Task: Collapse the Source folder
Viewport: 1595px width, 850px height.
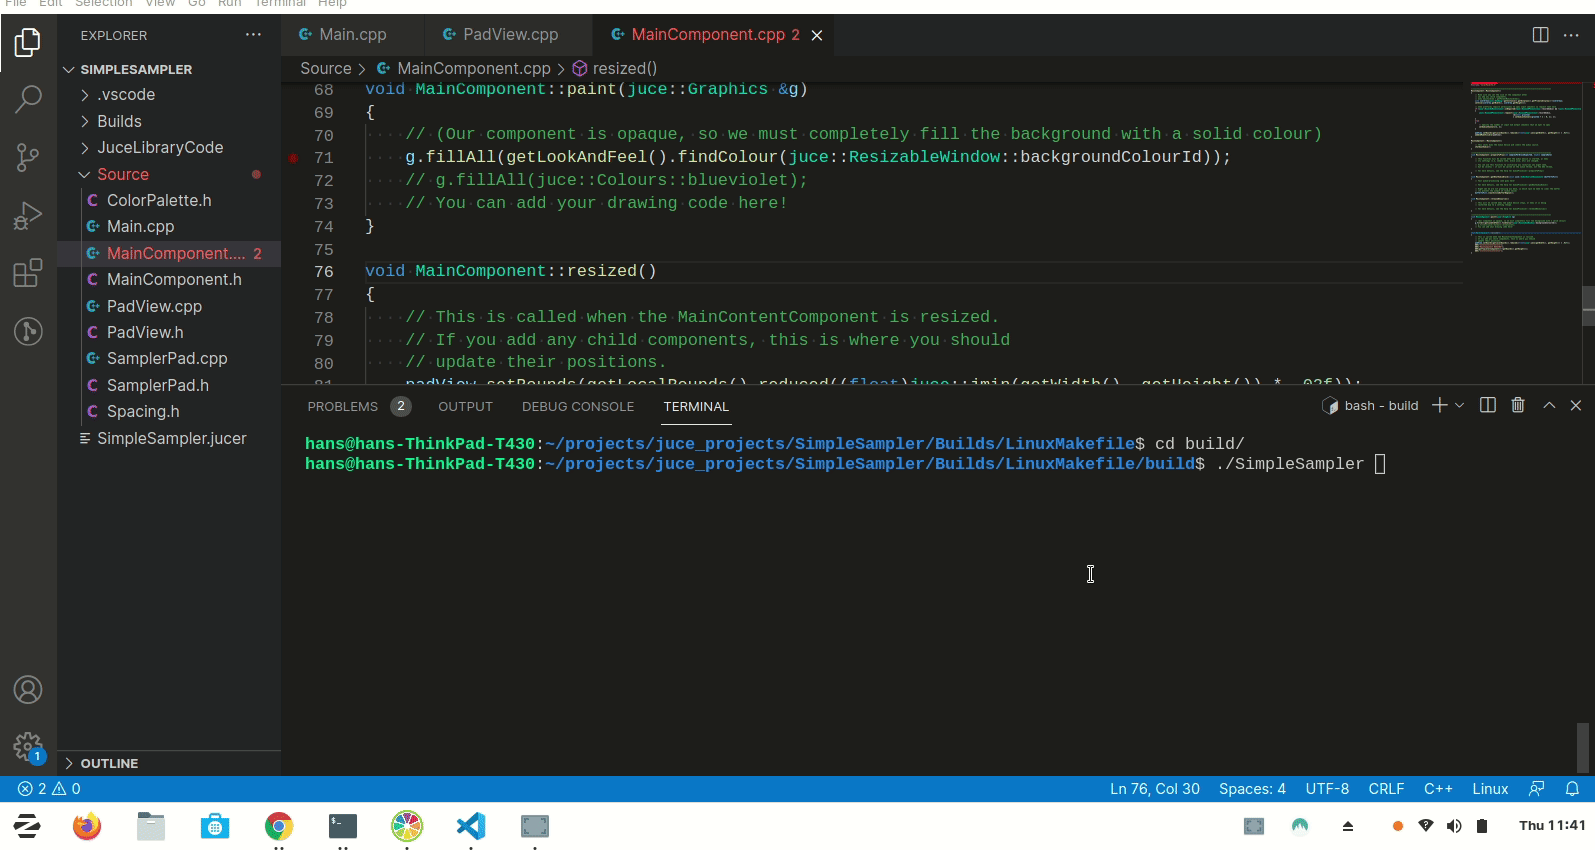Action: 123,174
